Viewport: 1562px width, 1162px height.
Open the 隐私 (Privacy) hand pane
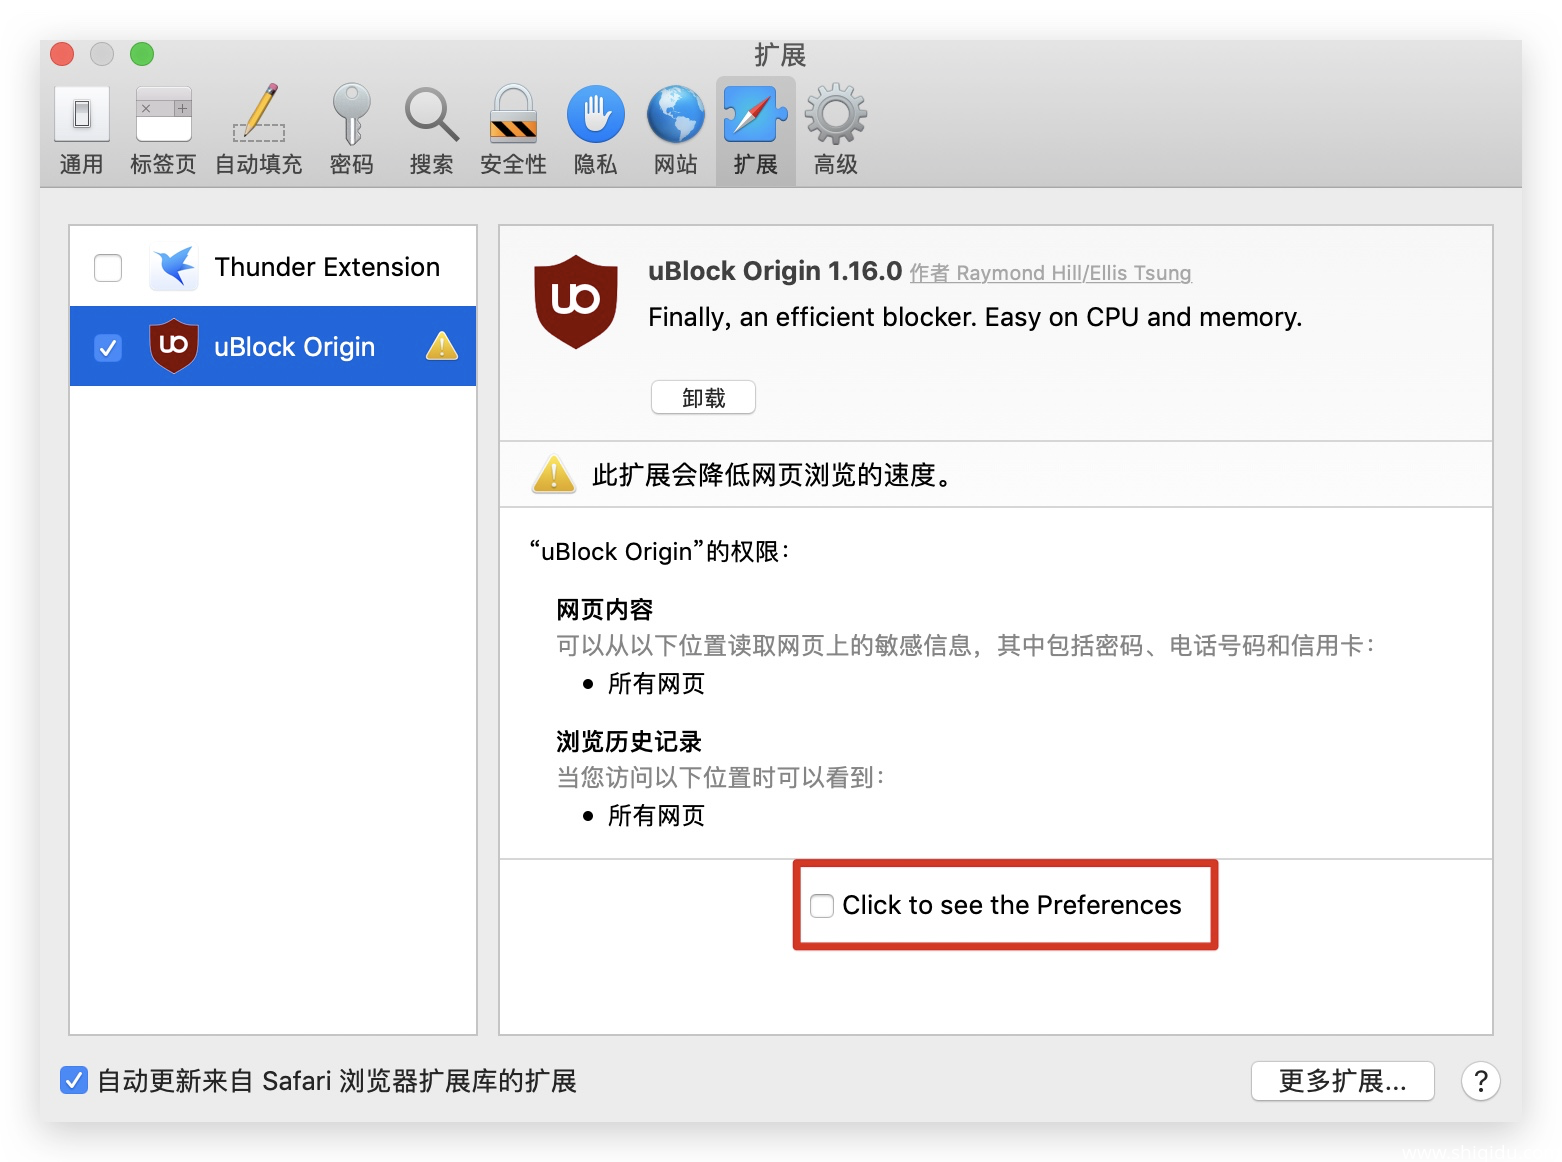(596, 132)
